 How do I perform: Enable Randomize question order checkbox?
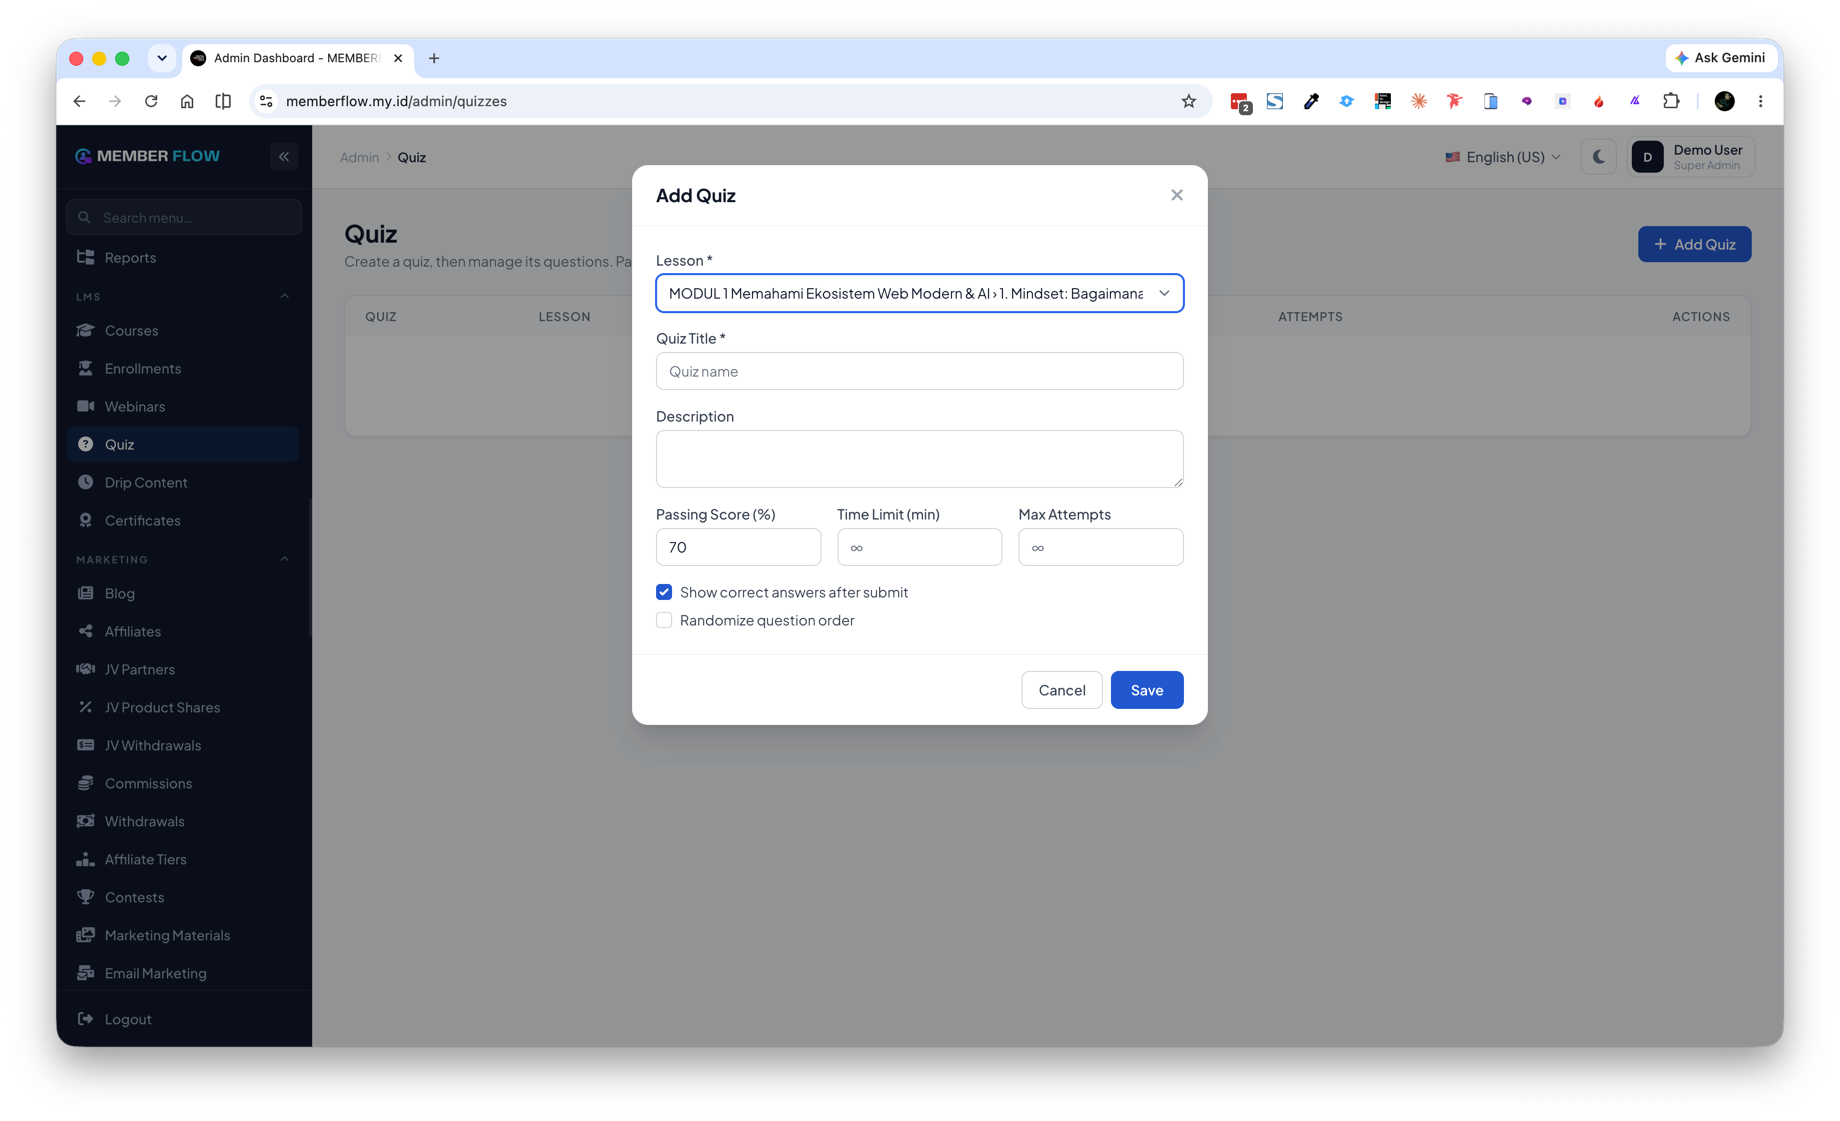[664, 620]
